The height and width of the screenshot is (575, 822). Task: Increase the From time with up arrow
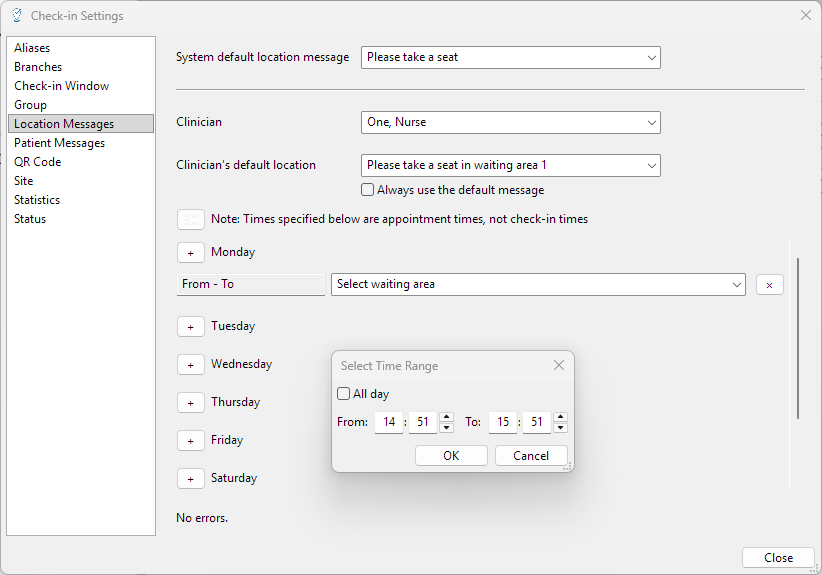446,417
